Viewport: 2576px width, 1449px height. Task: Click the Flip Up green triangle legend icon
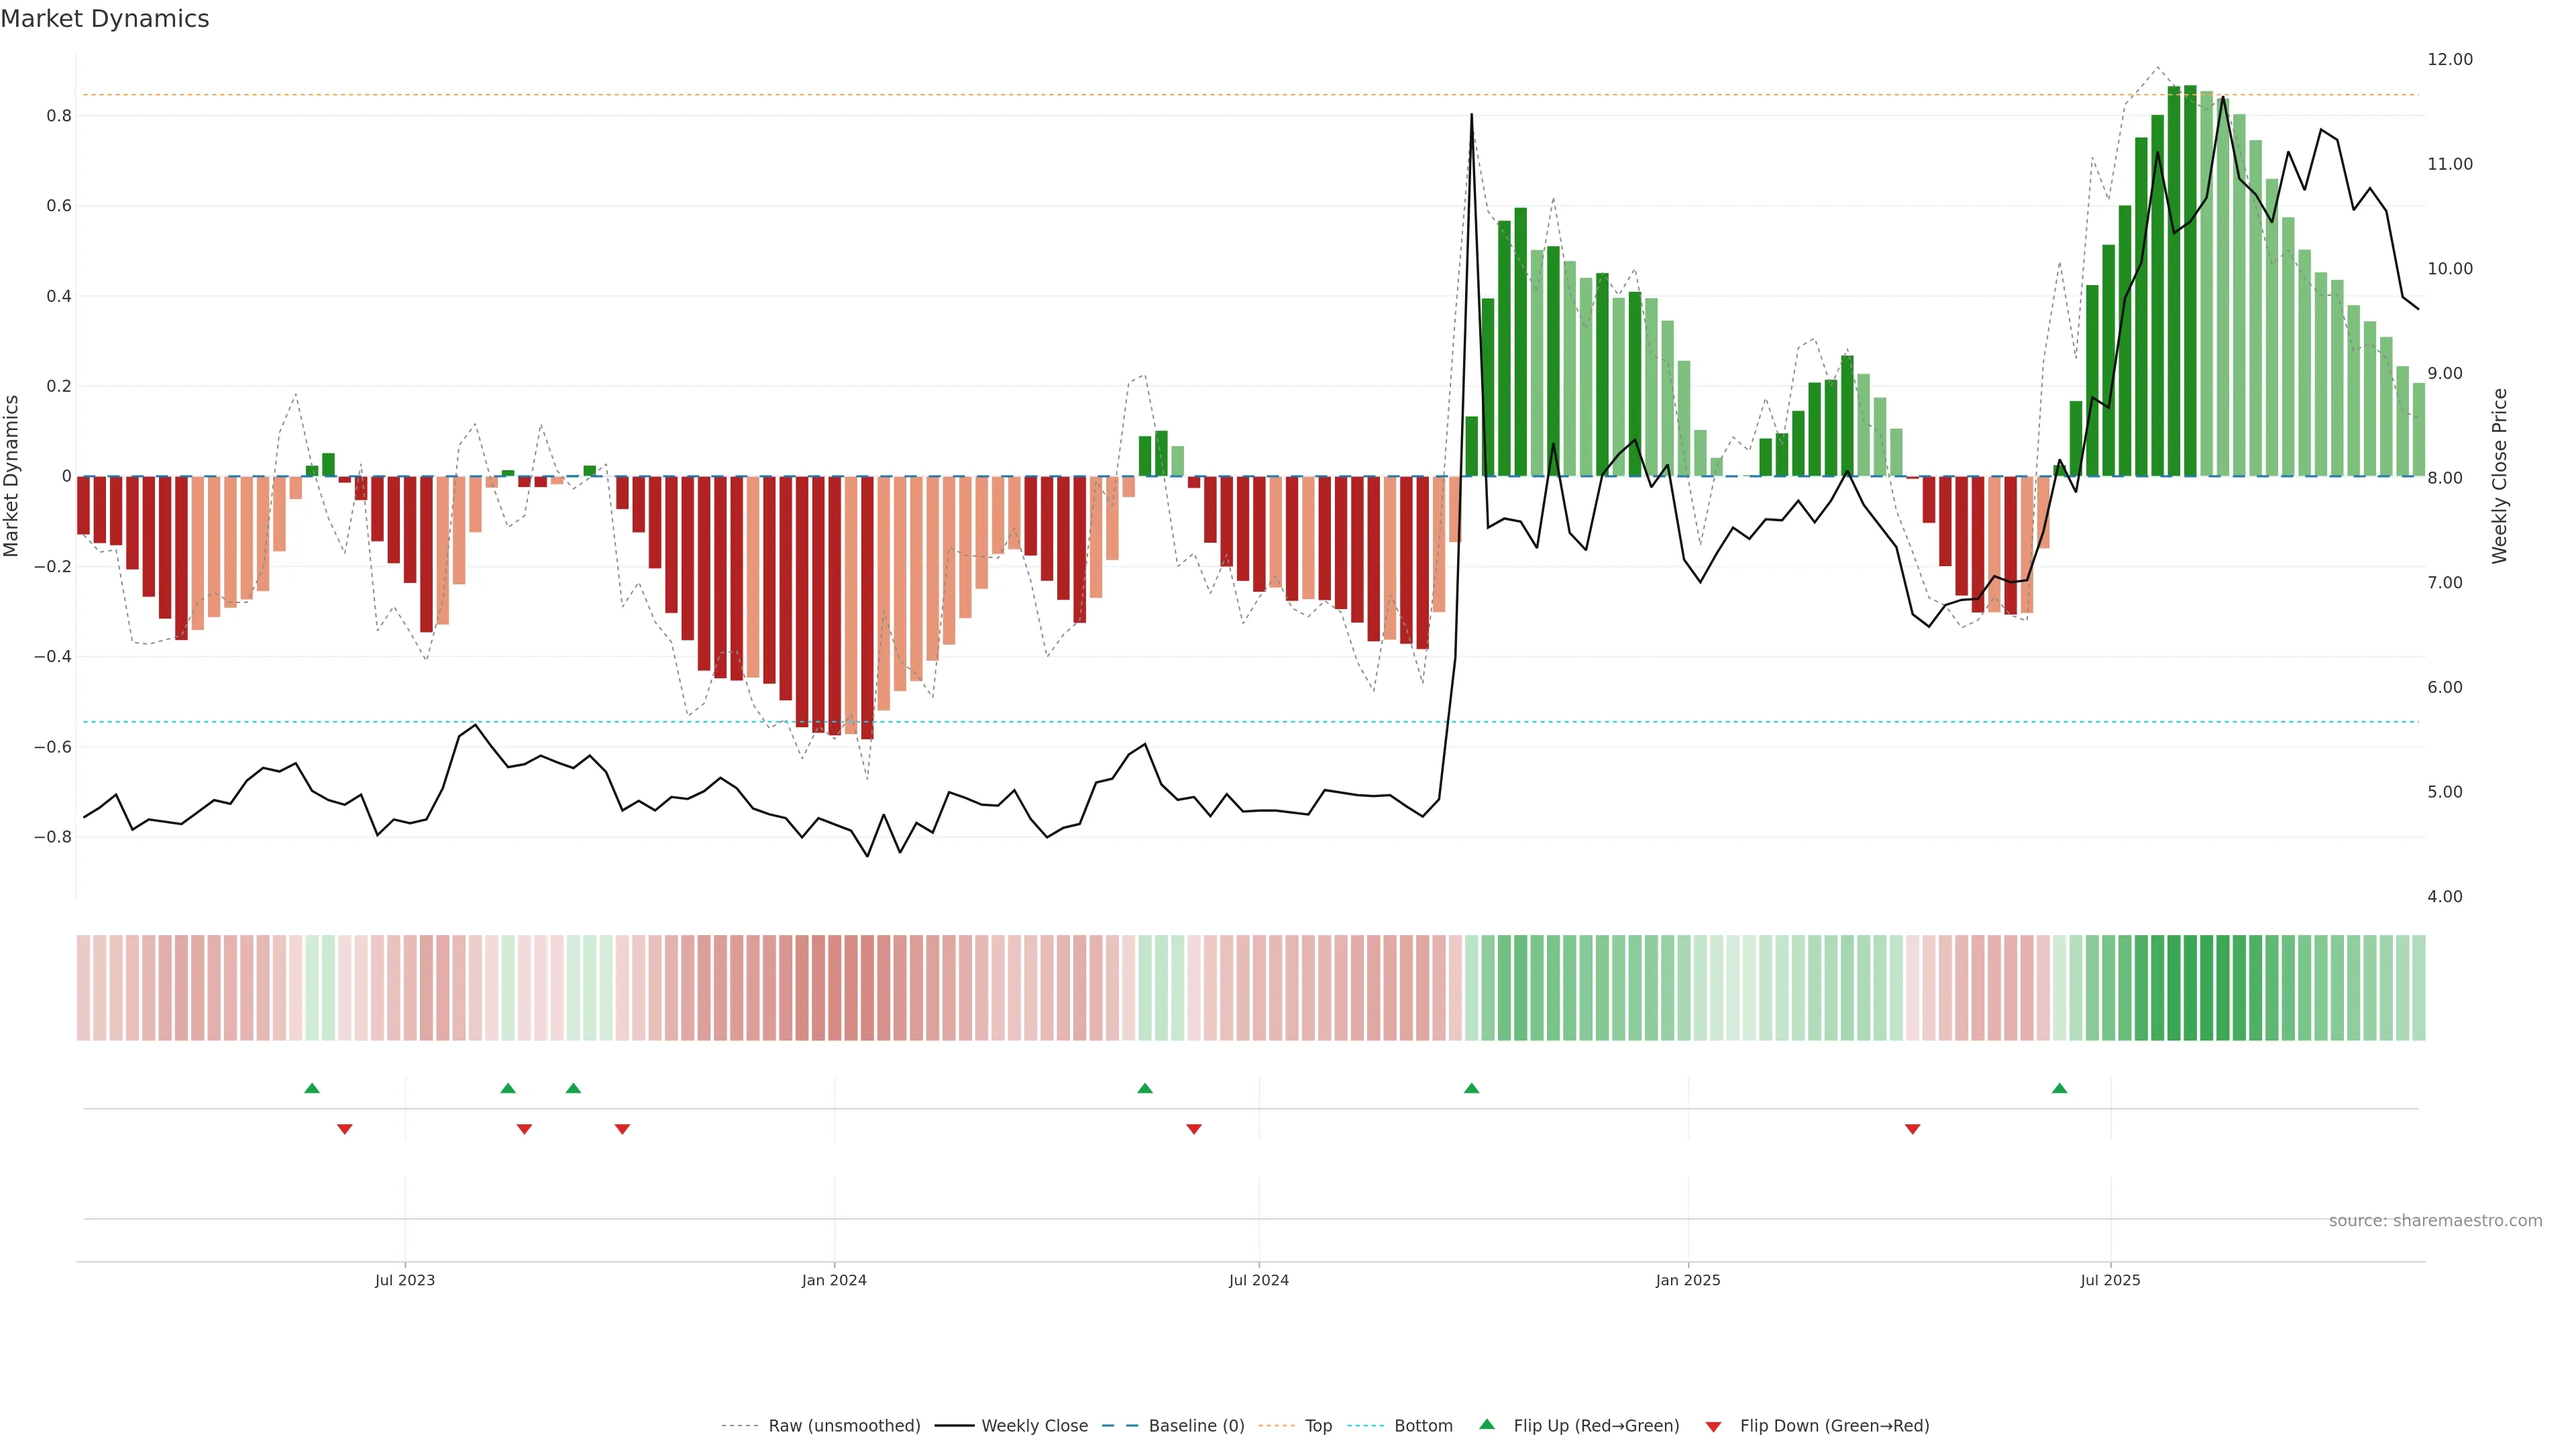click(1487, 1424)
